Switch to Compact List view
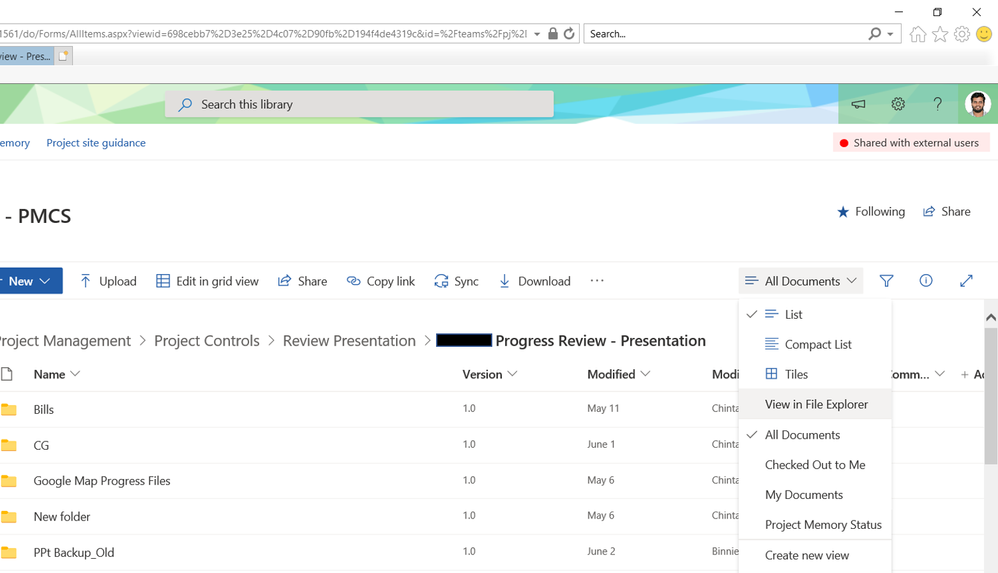Image resolution: width=998 pixels, height=573 pixels. (x=815, y=344)
